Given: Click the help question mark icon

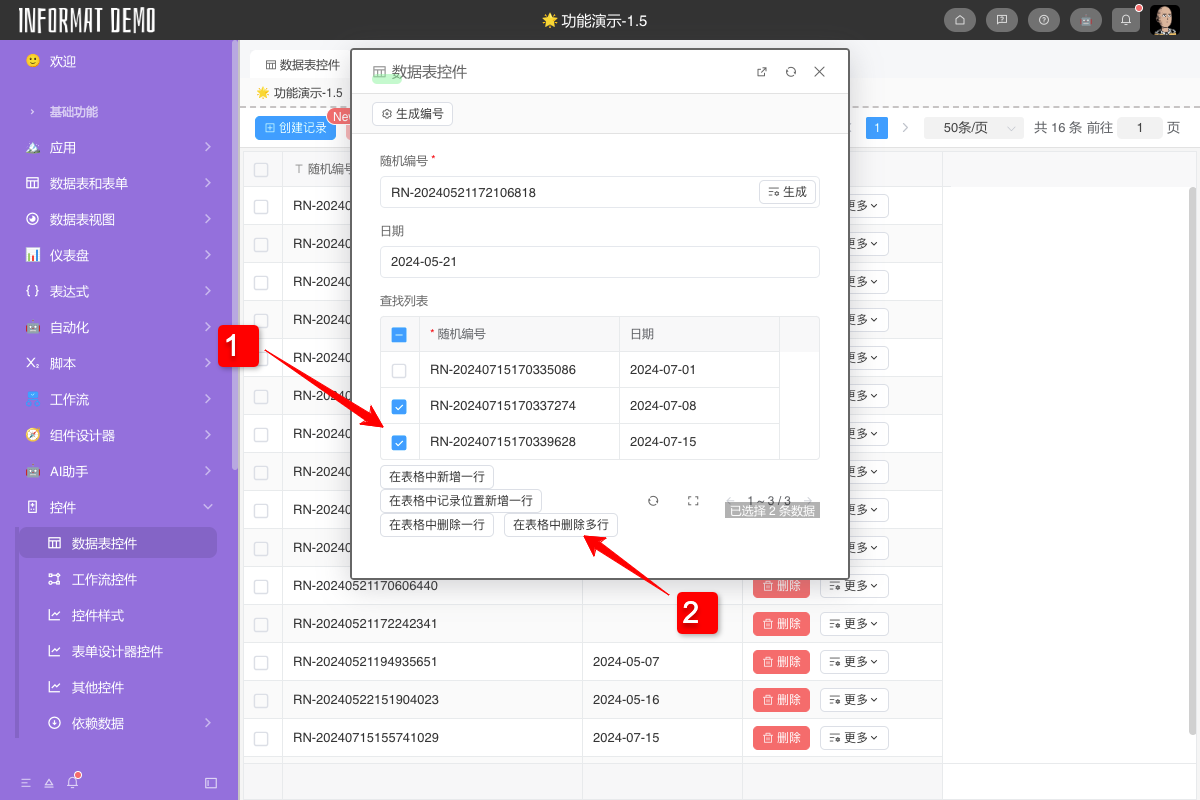Looking at the screenshot, I should 1044,20.
